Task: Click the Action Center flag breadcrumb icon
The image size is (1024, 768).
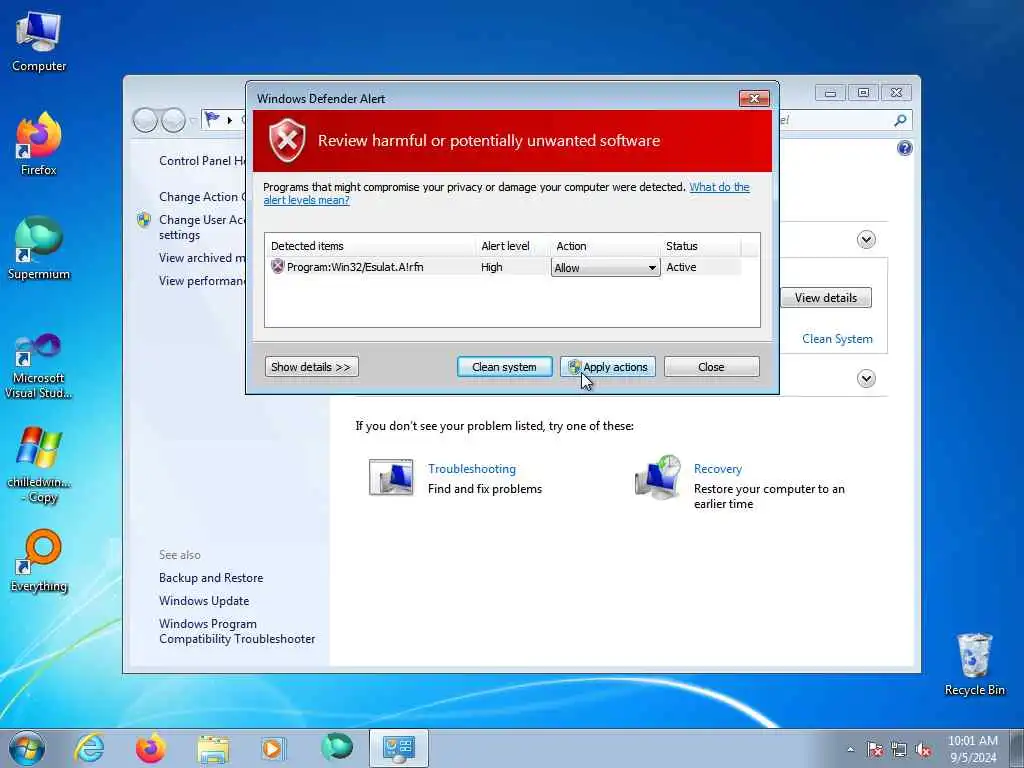Action: coord(212,120)
